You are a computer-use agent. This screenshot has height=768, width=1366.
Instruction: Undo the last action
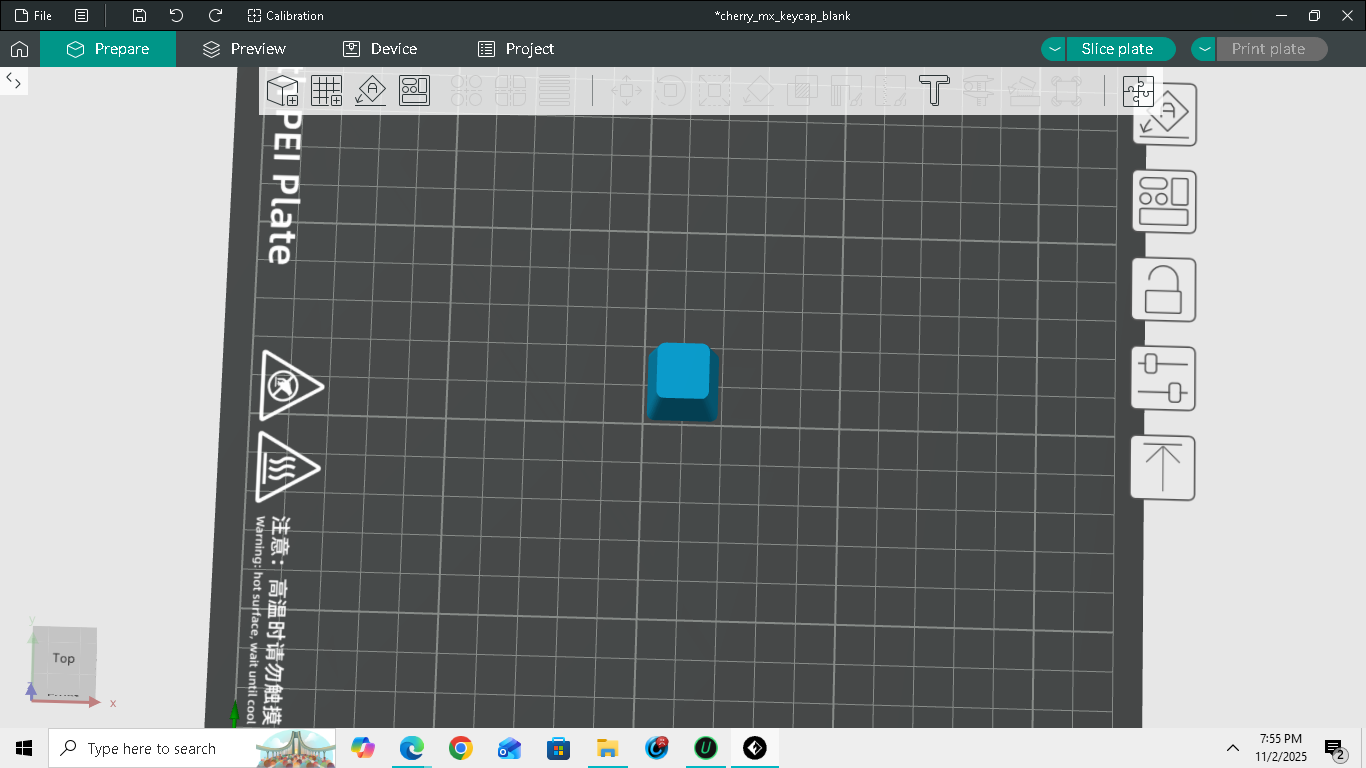point(177,16)
